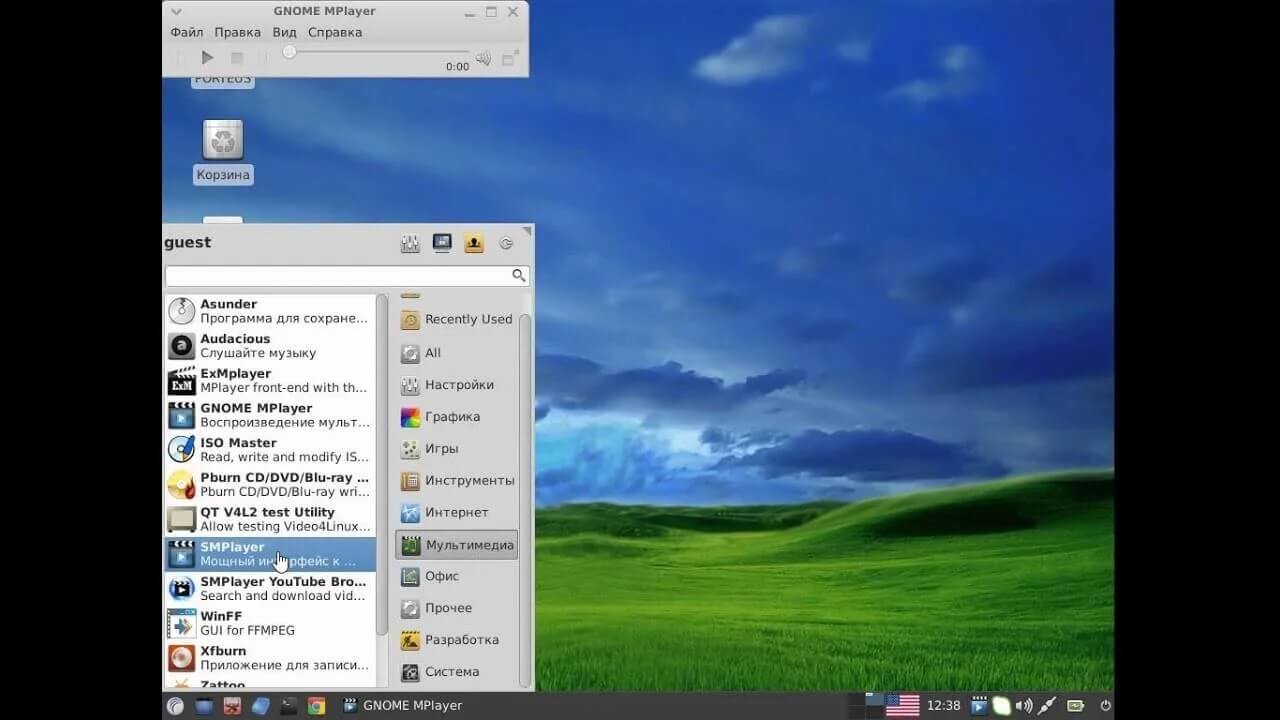Click power button in taskbar corner
Screen dimensions: 1280x720
coord(1105,706)
